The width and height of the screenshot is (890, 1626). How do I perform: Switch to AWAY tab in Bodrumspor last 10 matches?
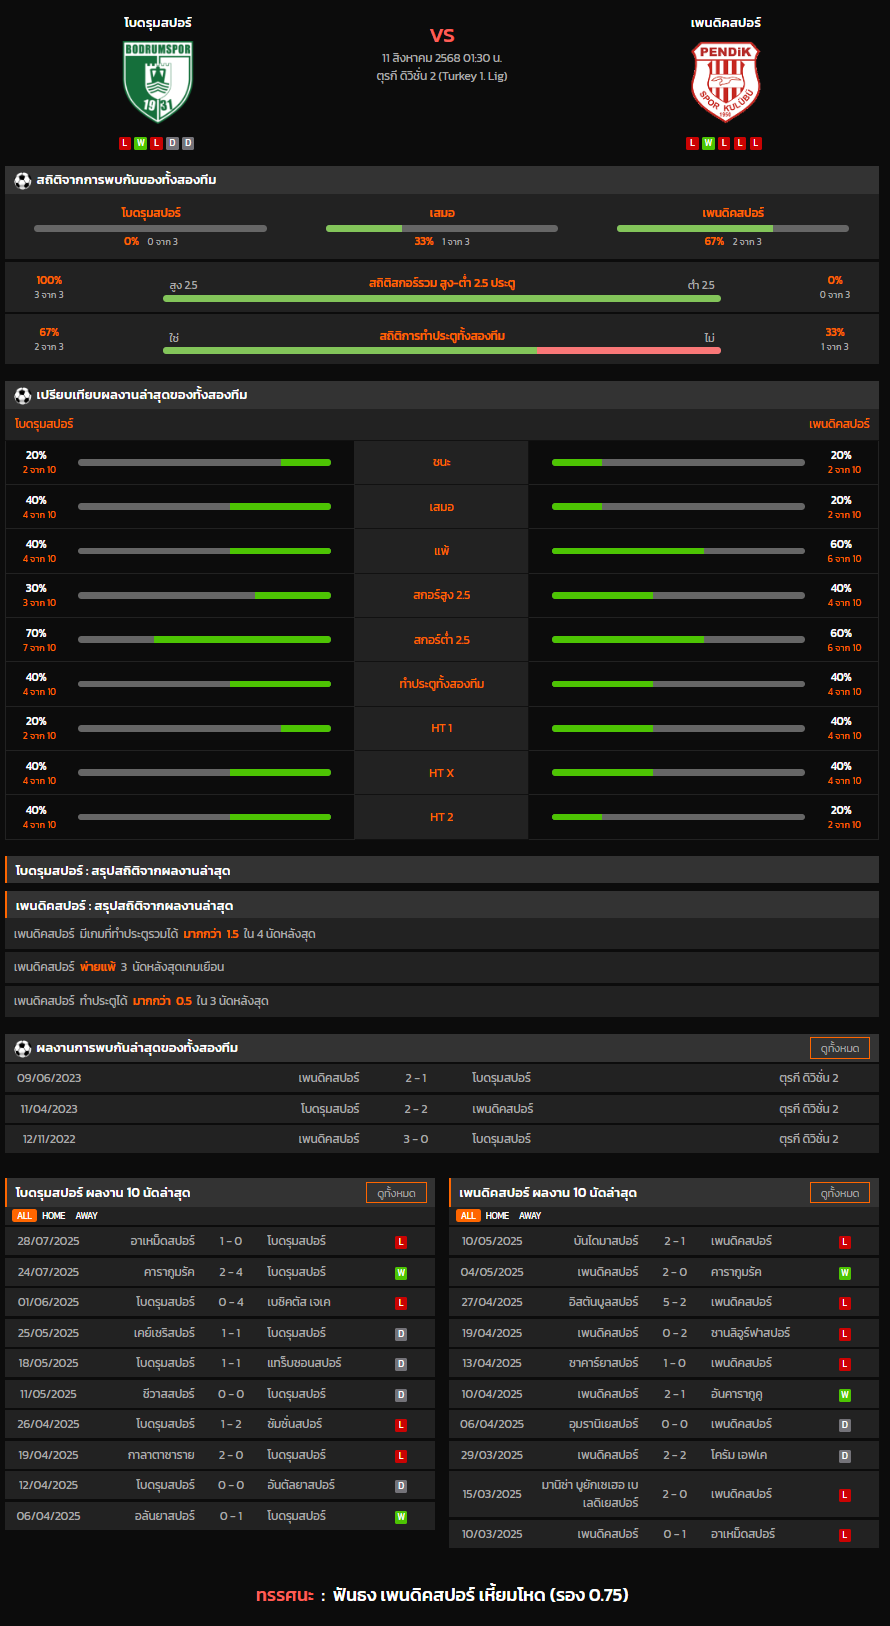click(87, 1216)
